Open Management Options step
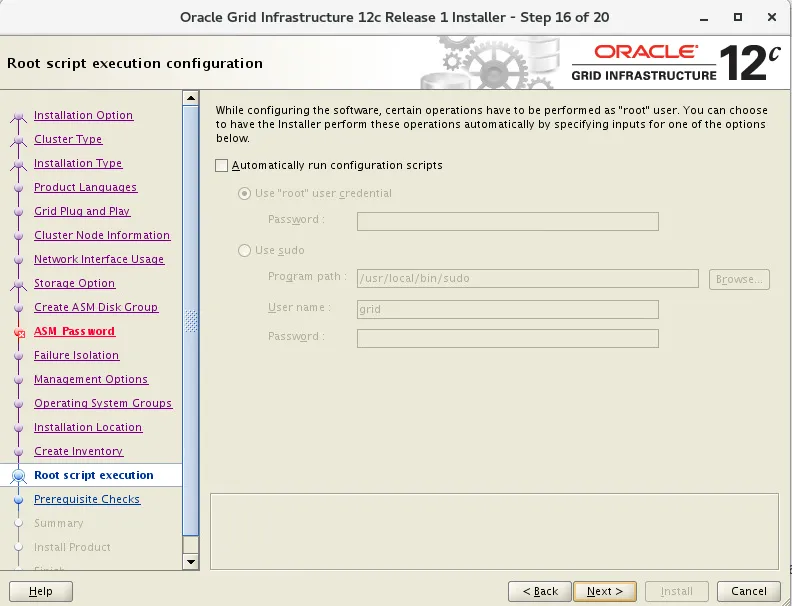 [91, 379]
